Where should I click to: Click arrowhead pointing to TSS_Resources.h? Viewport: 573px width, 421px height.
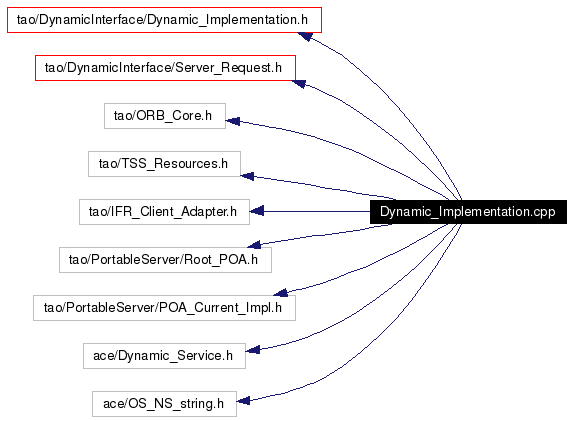[247, 176]
